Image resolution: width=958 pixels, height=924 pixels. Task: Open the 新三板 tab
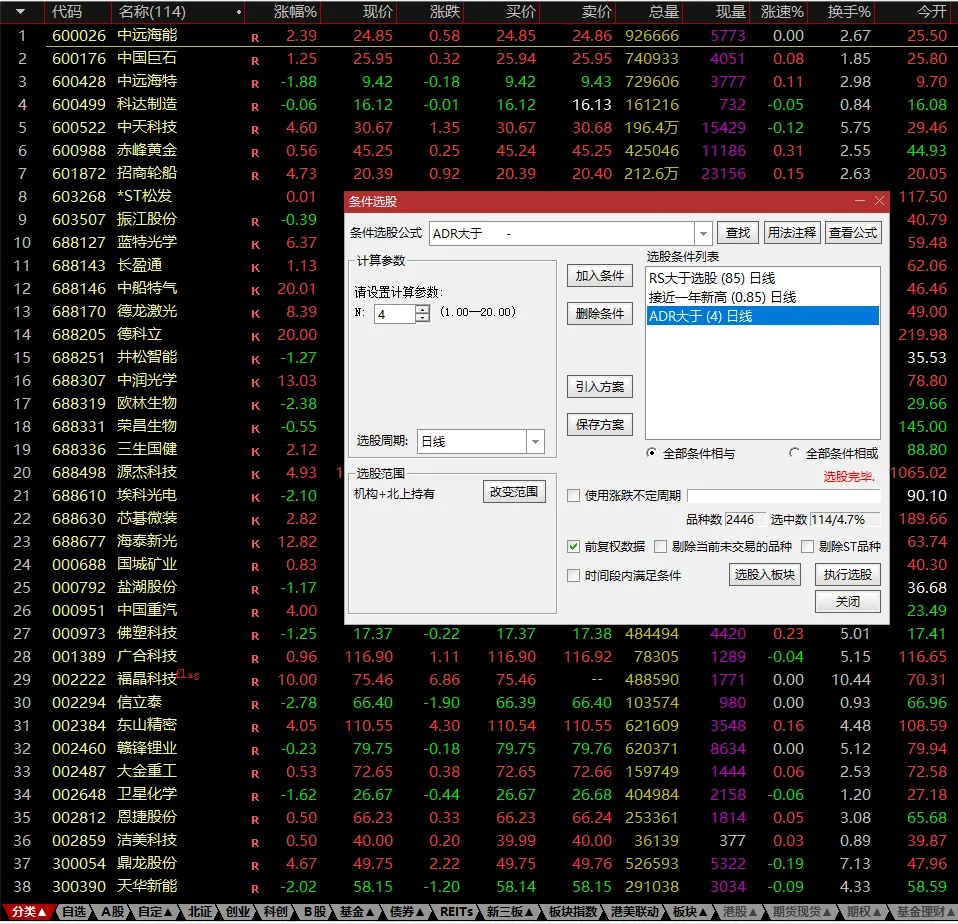click(x=510, y=912)
